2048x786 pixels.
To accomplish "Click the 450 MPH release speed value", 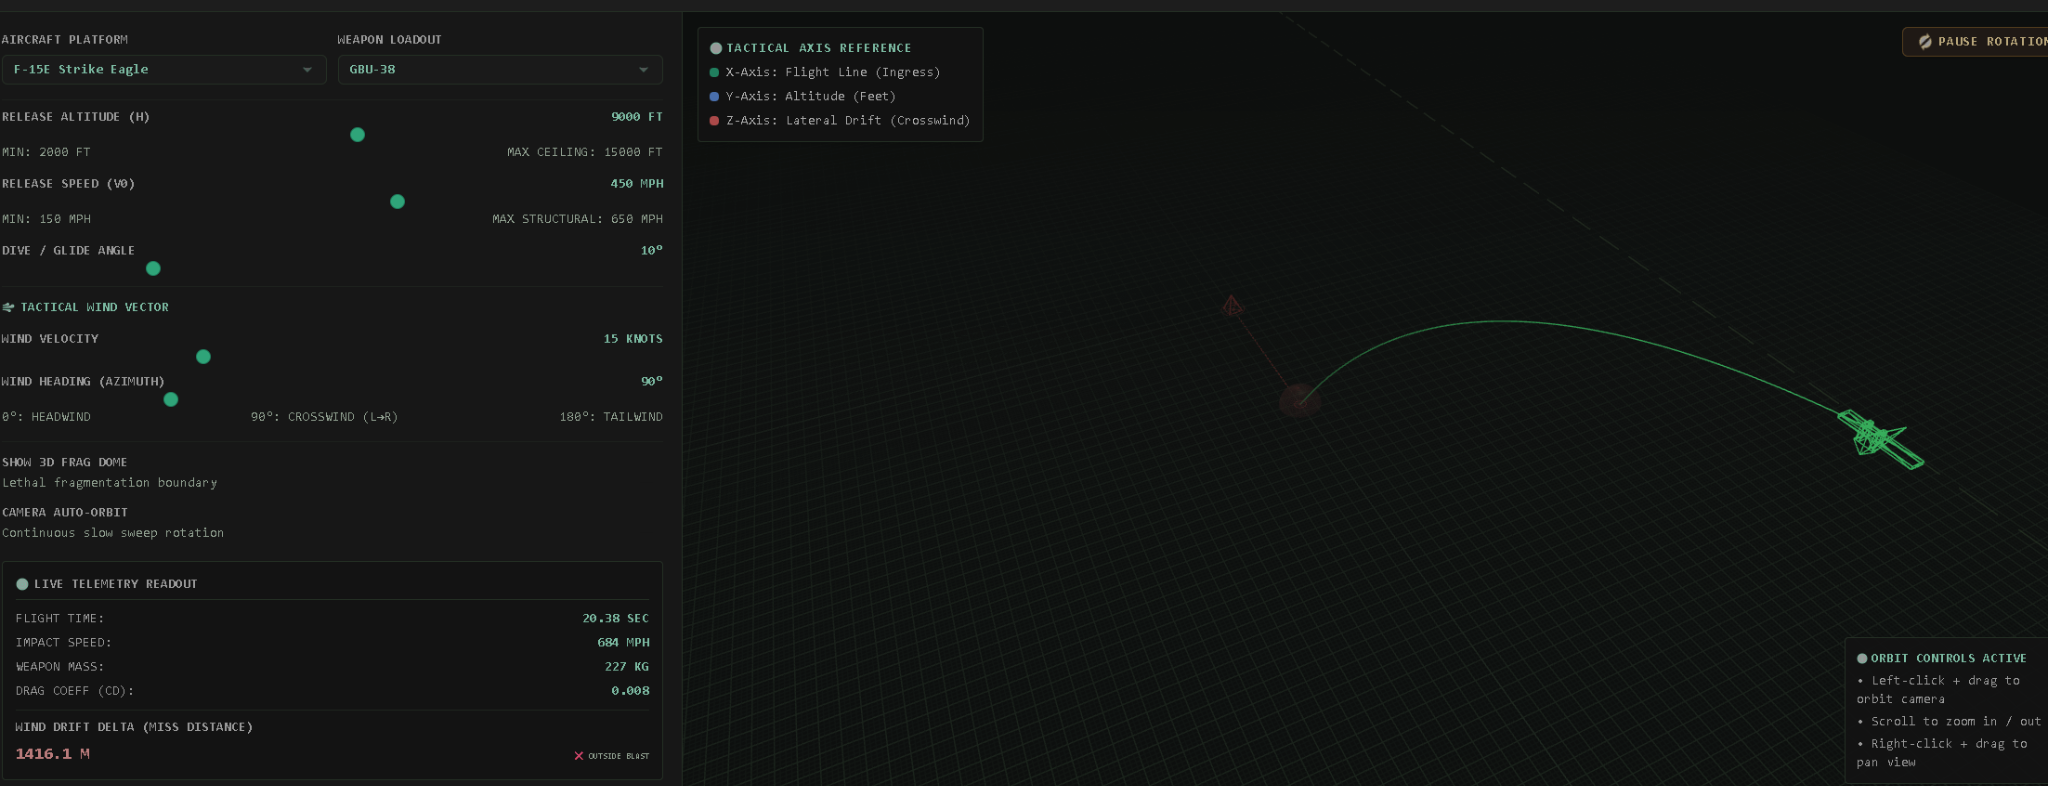I will click(x=637, y=184).
